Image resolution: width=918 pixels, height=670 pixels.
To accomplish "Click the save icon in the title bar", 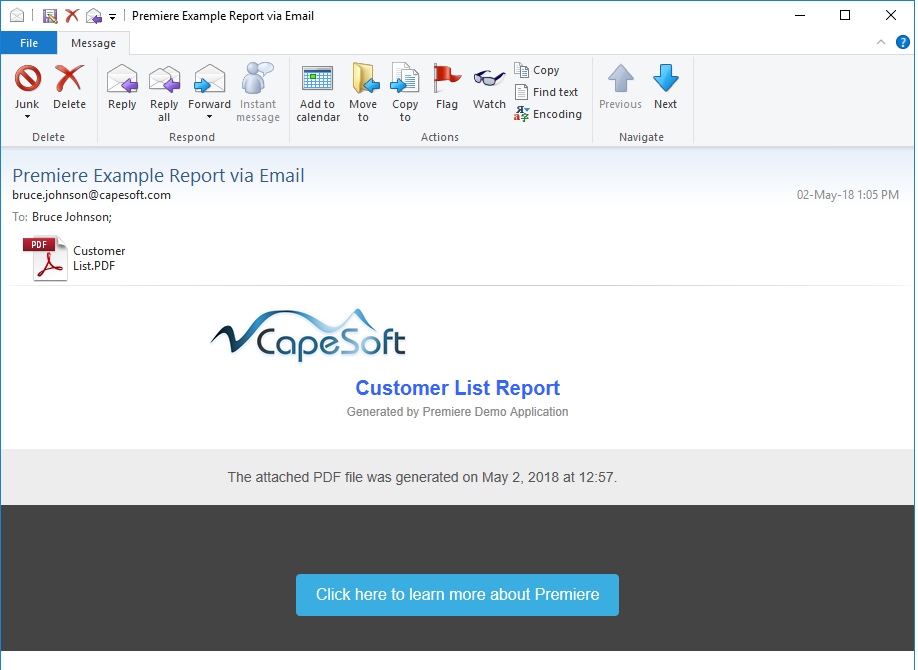I will [x=50, y=16].
